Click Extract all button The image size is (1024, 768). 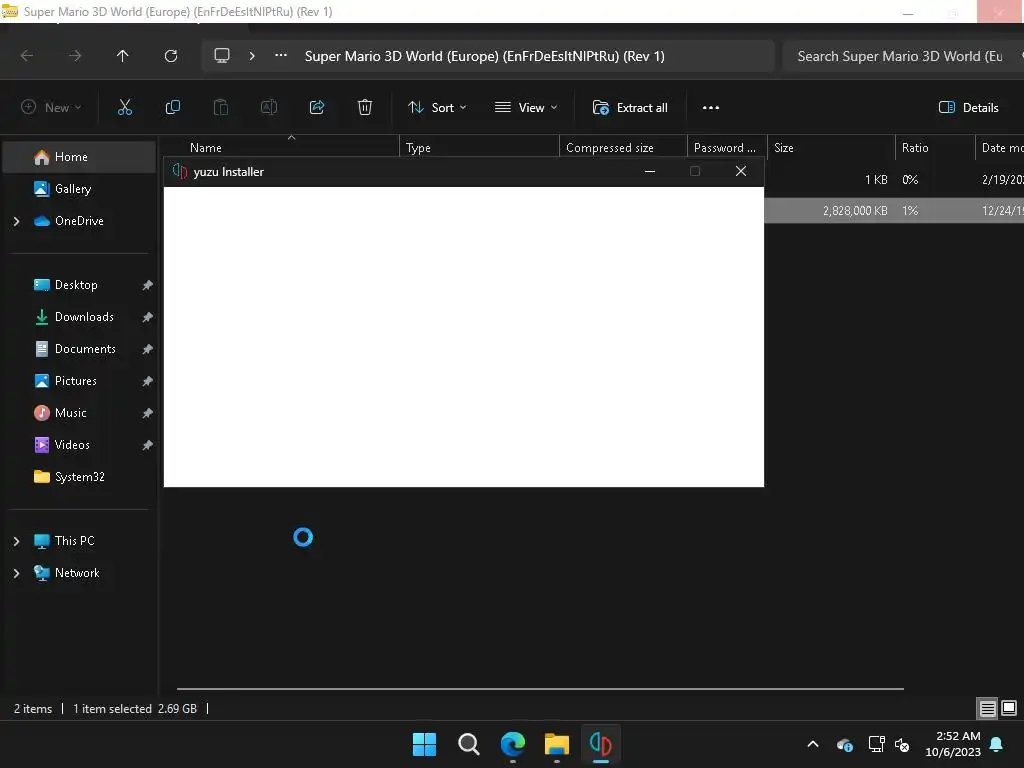point(630,108)
